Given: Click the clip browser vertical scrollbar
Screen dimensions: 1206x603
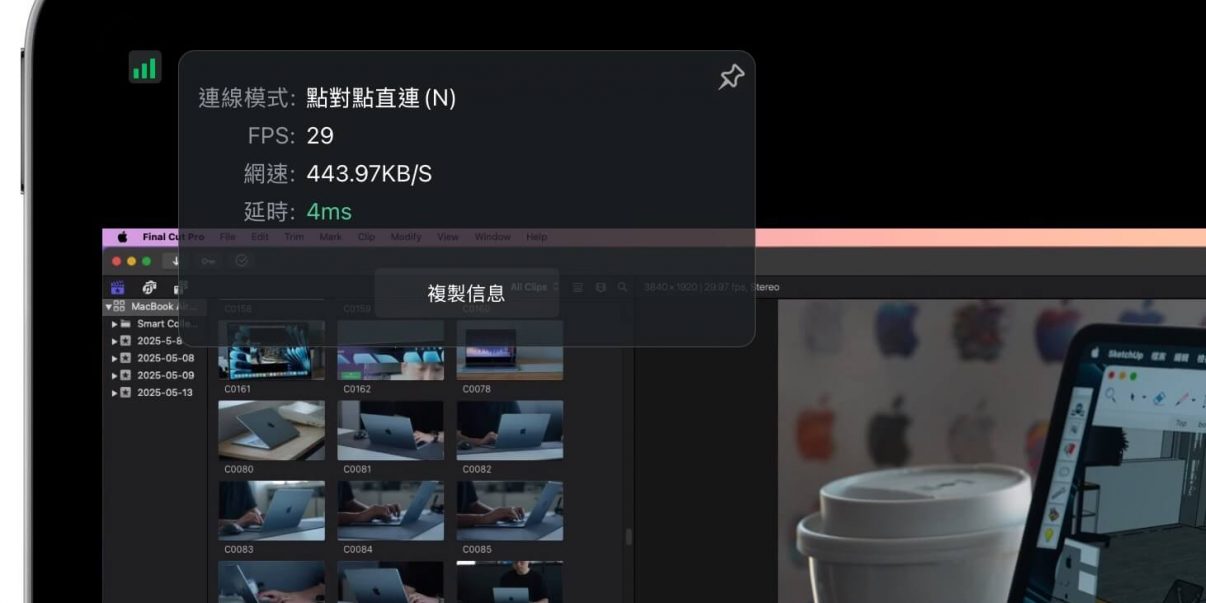Looking at the screenshot, I should coord(629,537).
